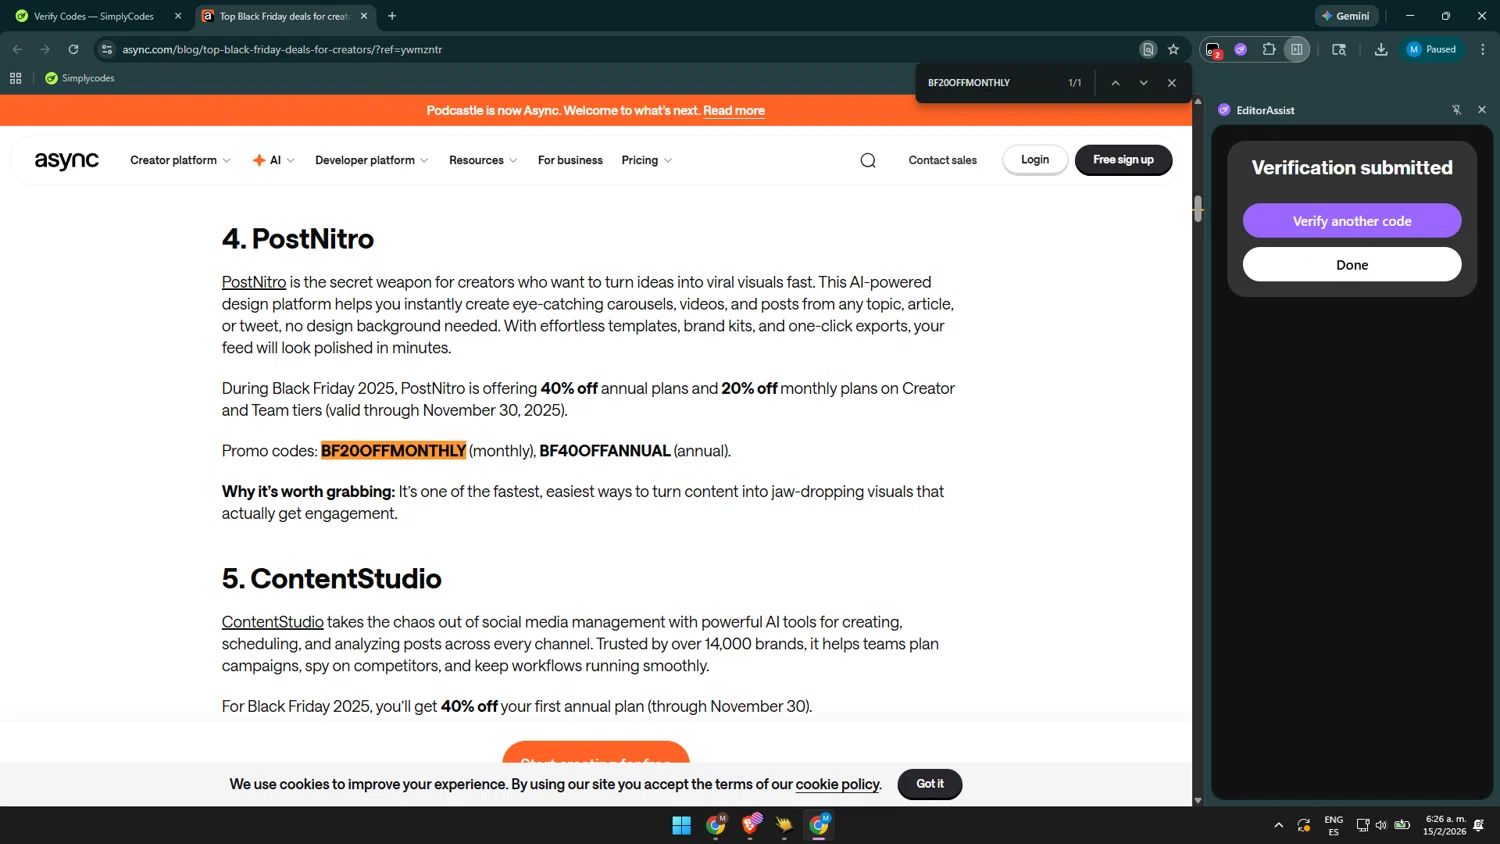Open the Chrome profile Paused button
1500x844 pixels.
point(1433,49)
